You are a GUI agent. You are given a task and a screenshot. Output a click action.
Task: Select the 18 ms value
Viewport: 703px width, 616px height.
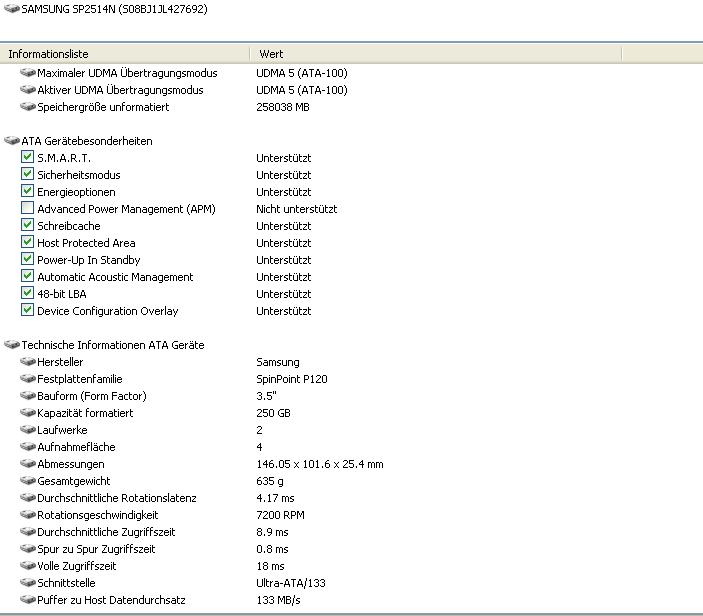pos(270,567)
